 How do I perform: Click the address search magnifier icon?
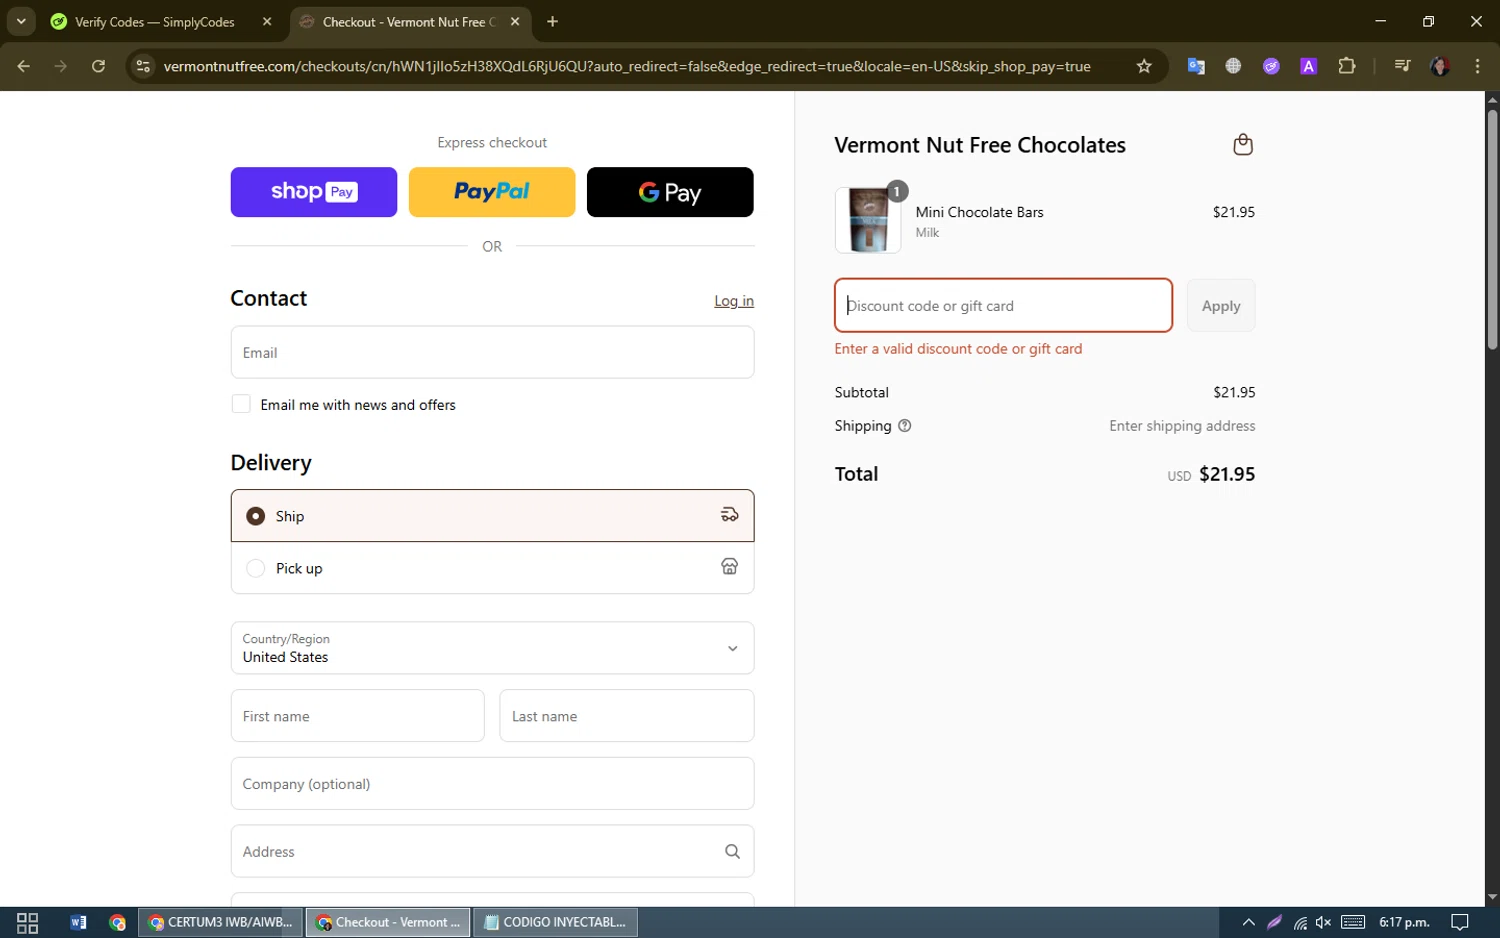coord(732,852)
